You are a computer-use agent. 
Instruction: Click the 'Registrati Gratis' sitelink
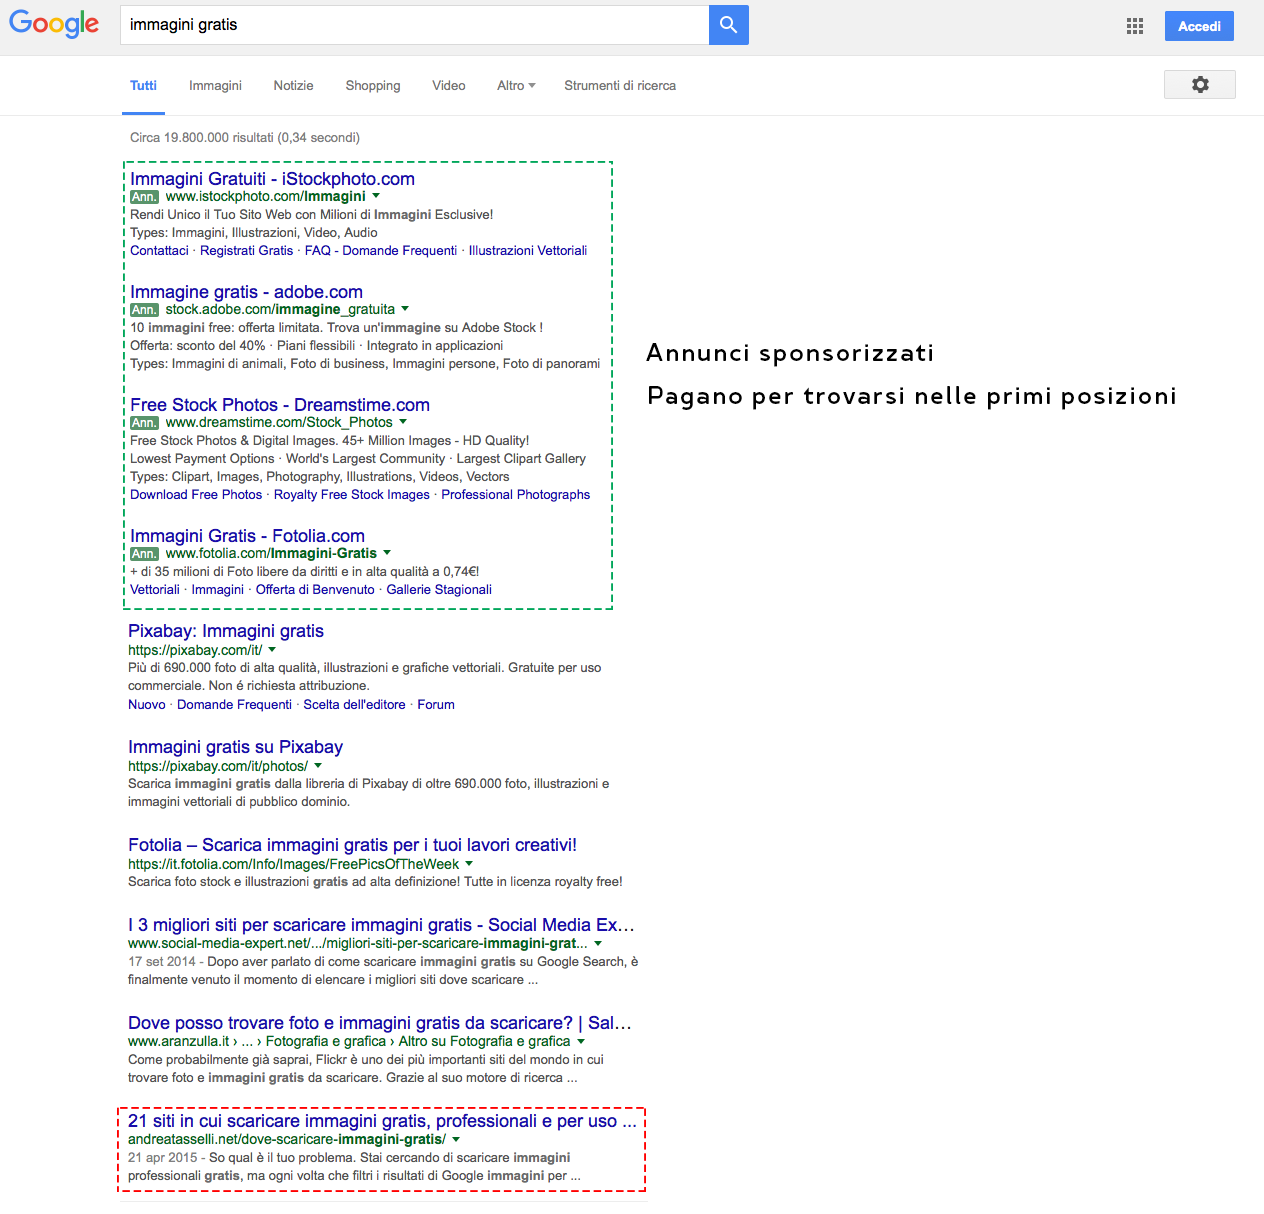[247, 251]
